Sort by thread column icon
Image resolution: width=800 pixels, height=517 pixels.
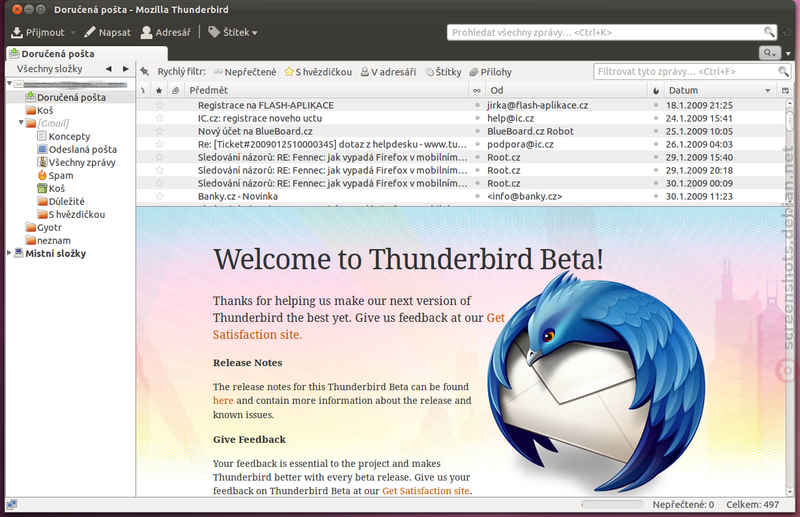pos(143,90)
